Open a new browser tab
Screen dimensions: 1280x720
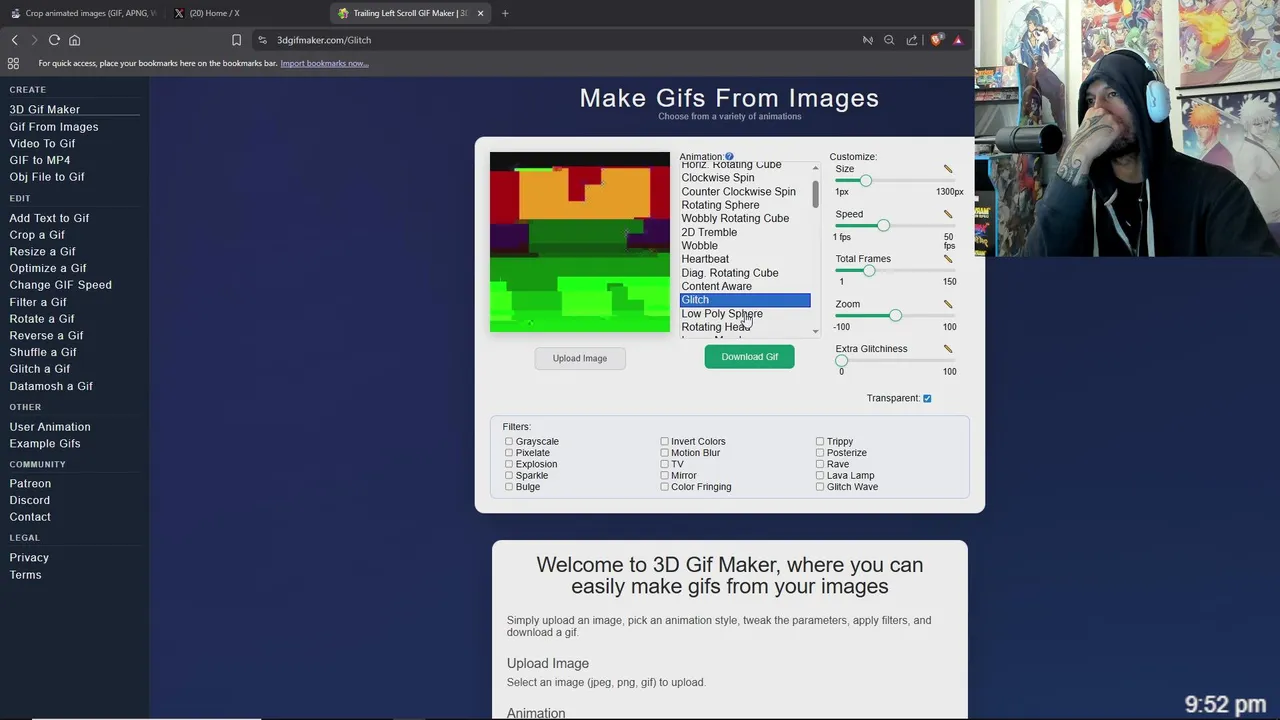click(505, 13)
